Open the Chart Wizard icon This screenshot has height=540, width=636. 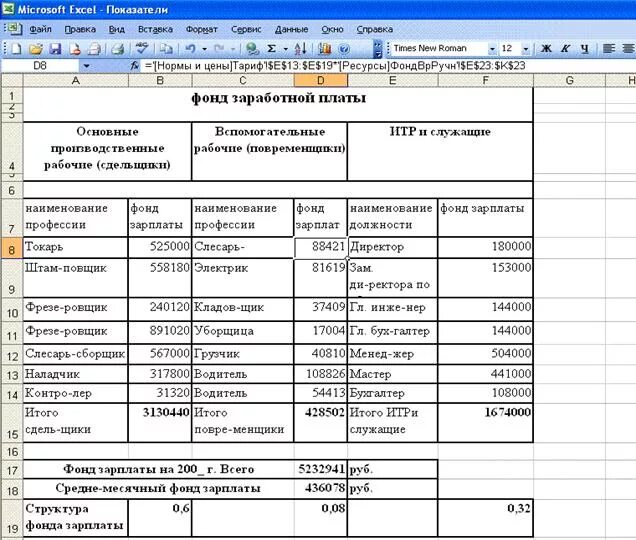pyautogui.click(x=324, y=49)
